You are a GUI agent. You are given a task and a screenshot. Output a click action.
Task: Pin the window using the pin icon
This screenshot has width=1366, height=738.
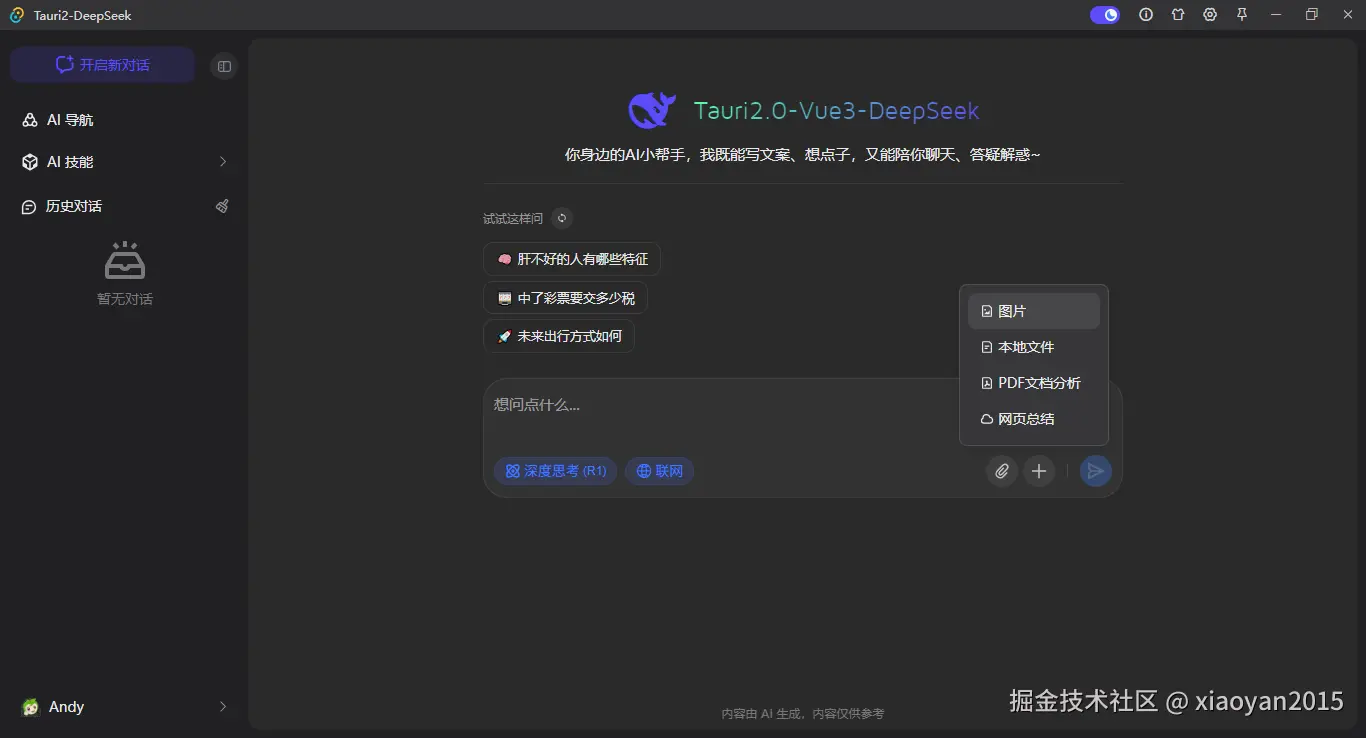pos(1241,14)
